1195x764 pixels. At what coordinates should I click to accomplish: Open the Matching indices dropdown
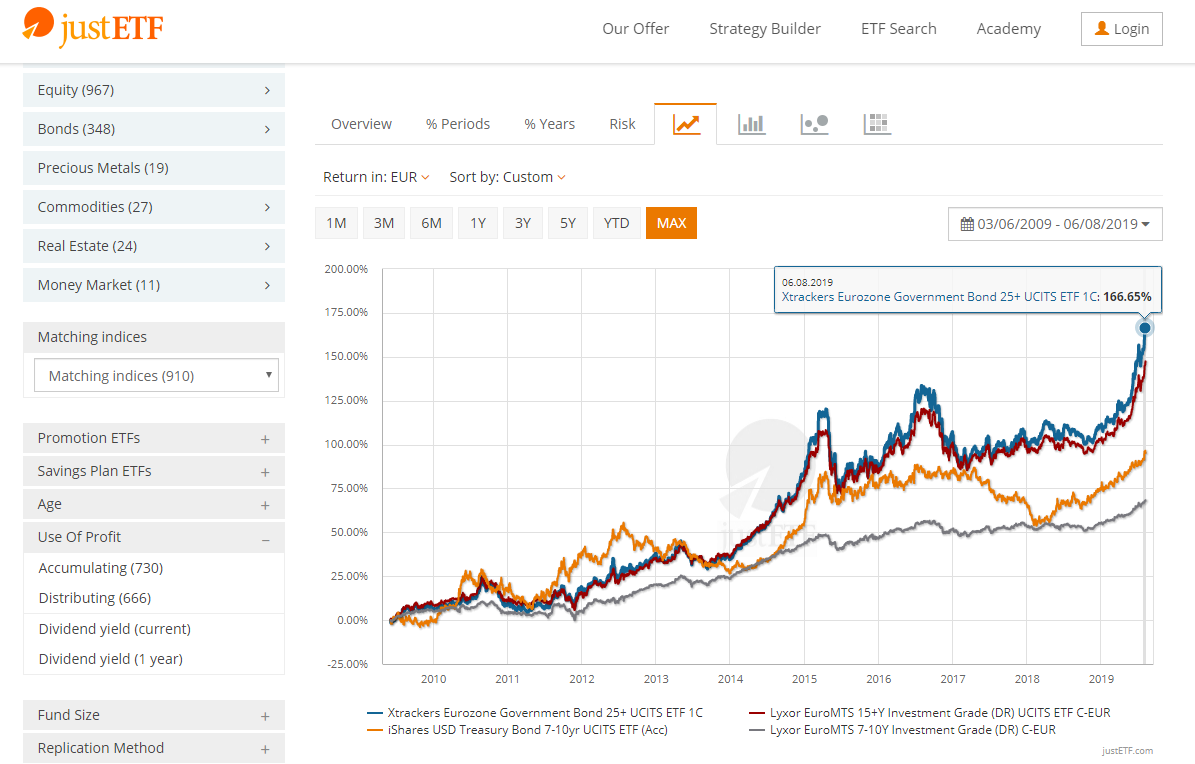(x=156, y=376)
